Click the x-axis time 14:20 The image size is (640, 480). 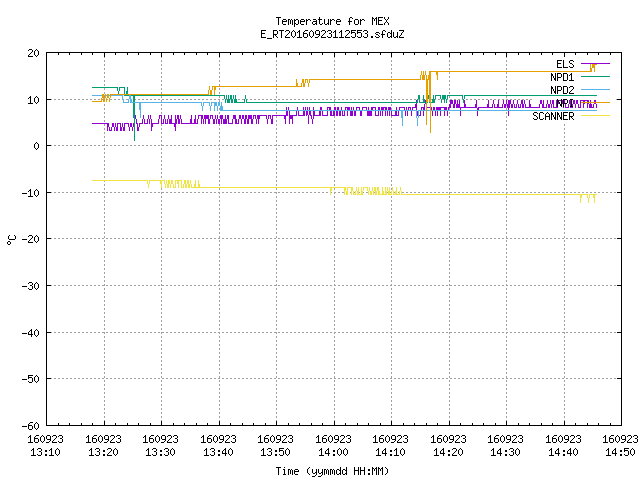(449, 452)
